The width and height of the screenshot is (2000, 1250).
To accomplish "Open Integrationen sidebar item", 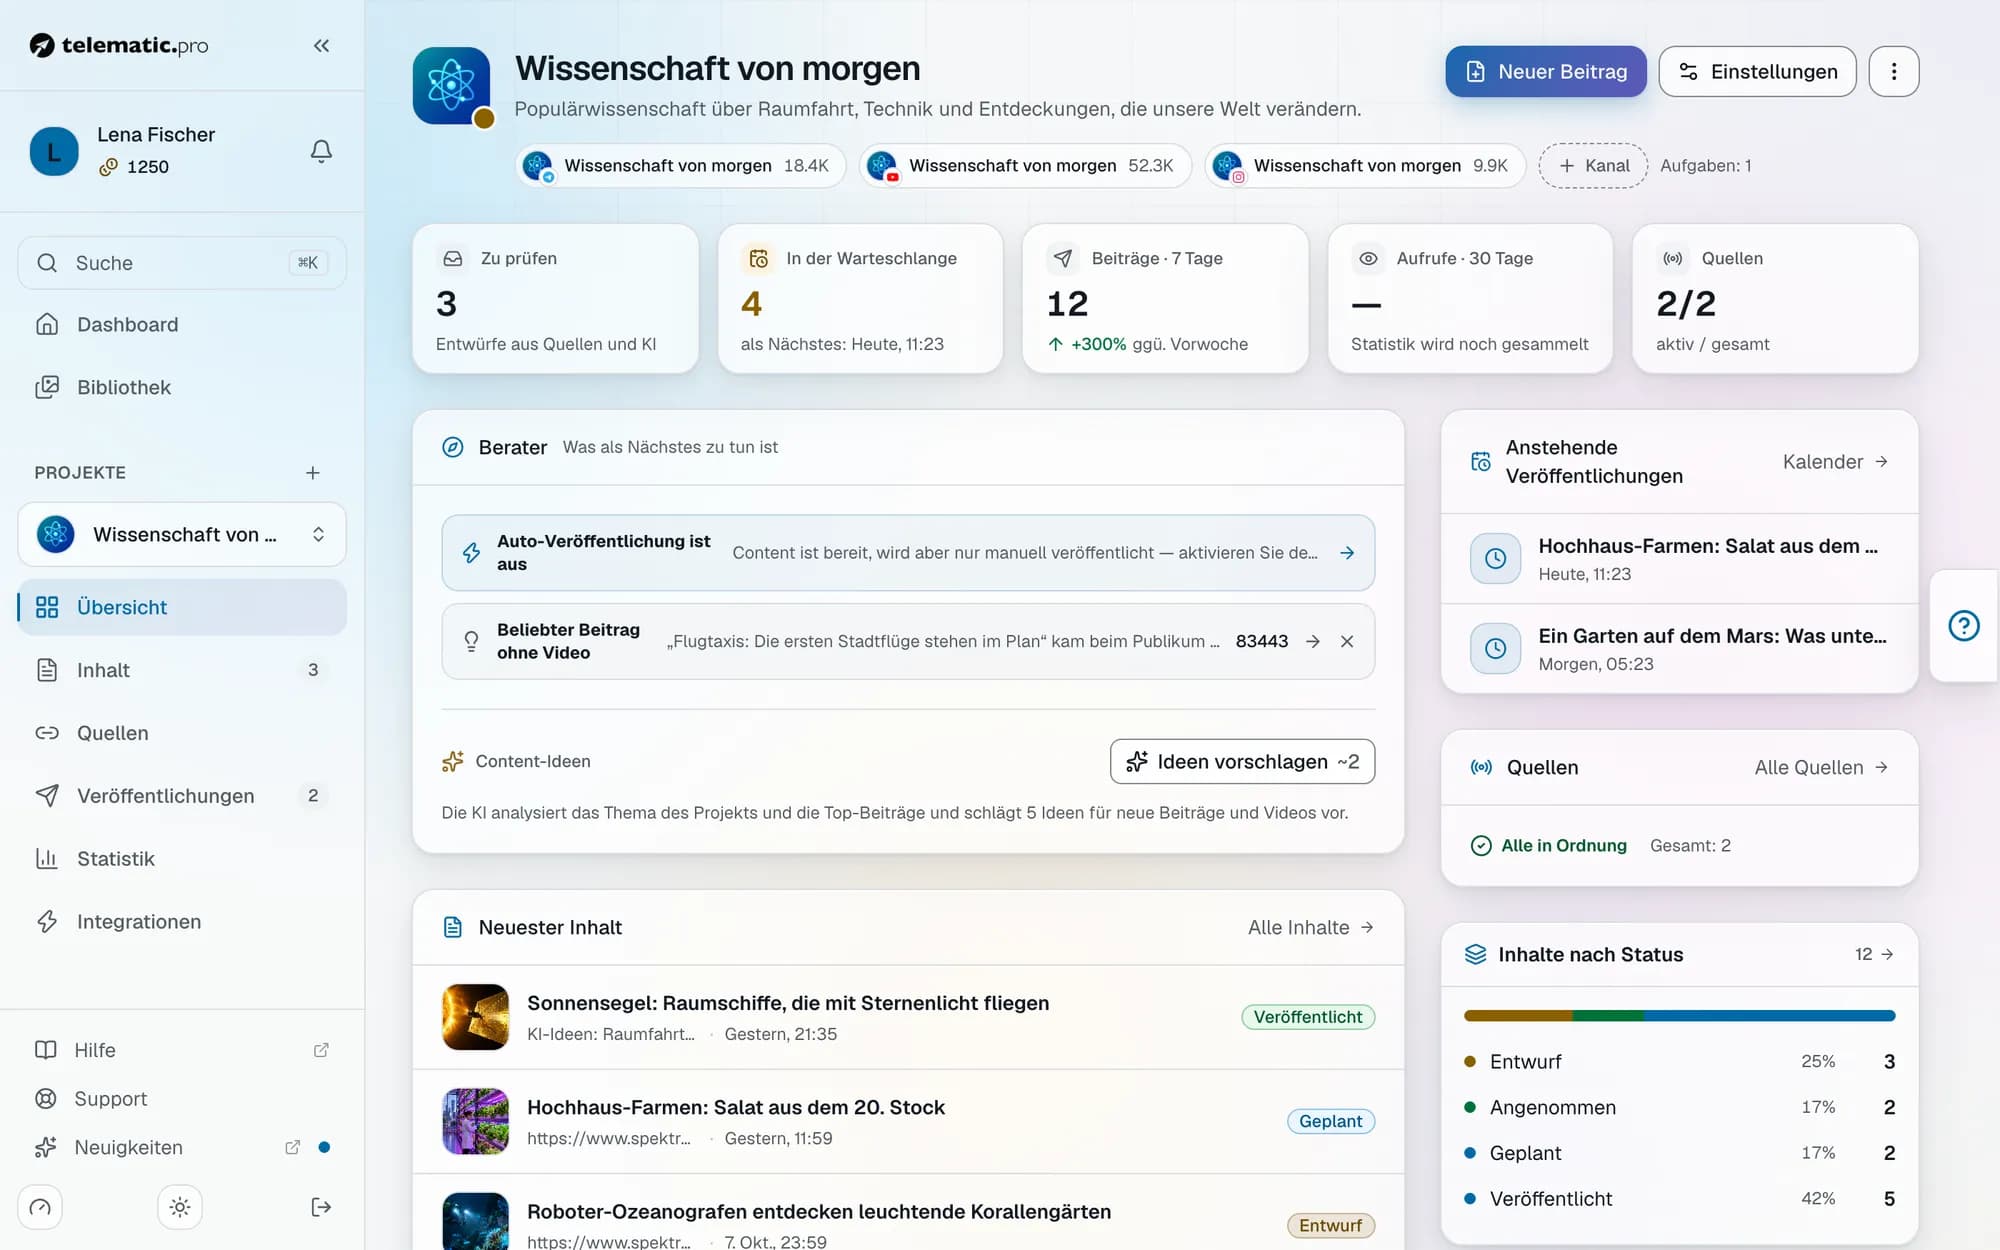I will tap(182, 922).
